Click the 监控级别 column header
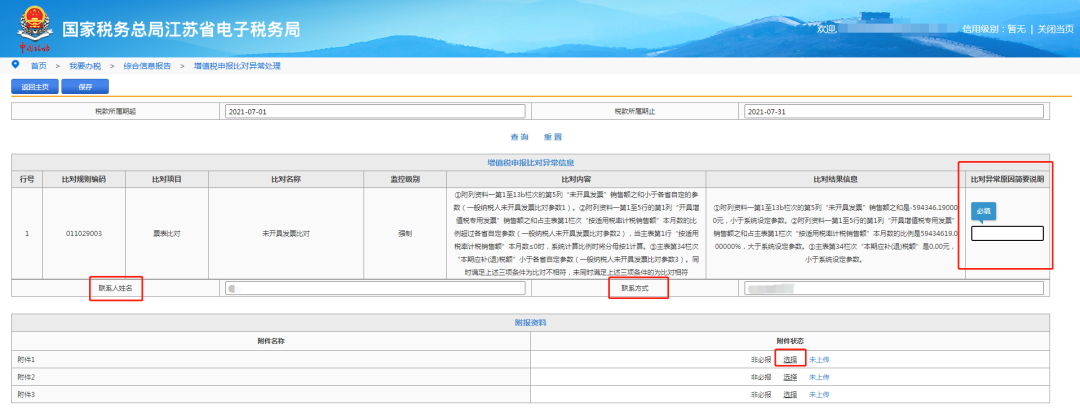1080x415 pixels. pyautogui.click(x=405, y=179)
